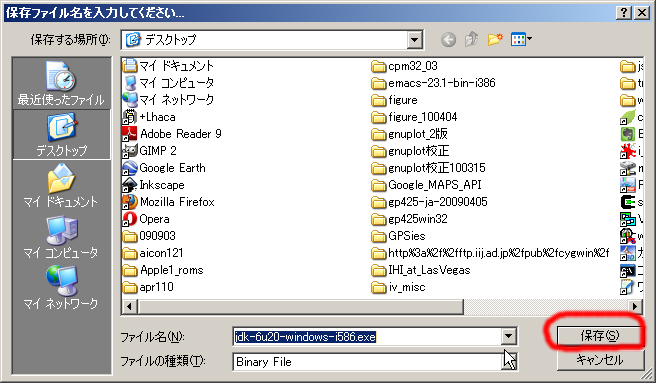Select Recent Files (最近使ったファイル) in sidebar

(62, 84)
